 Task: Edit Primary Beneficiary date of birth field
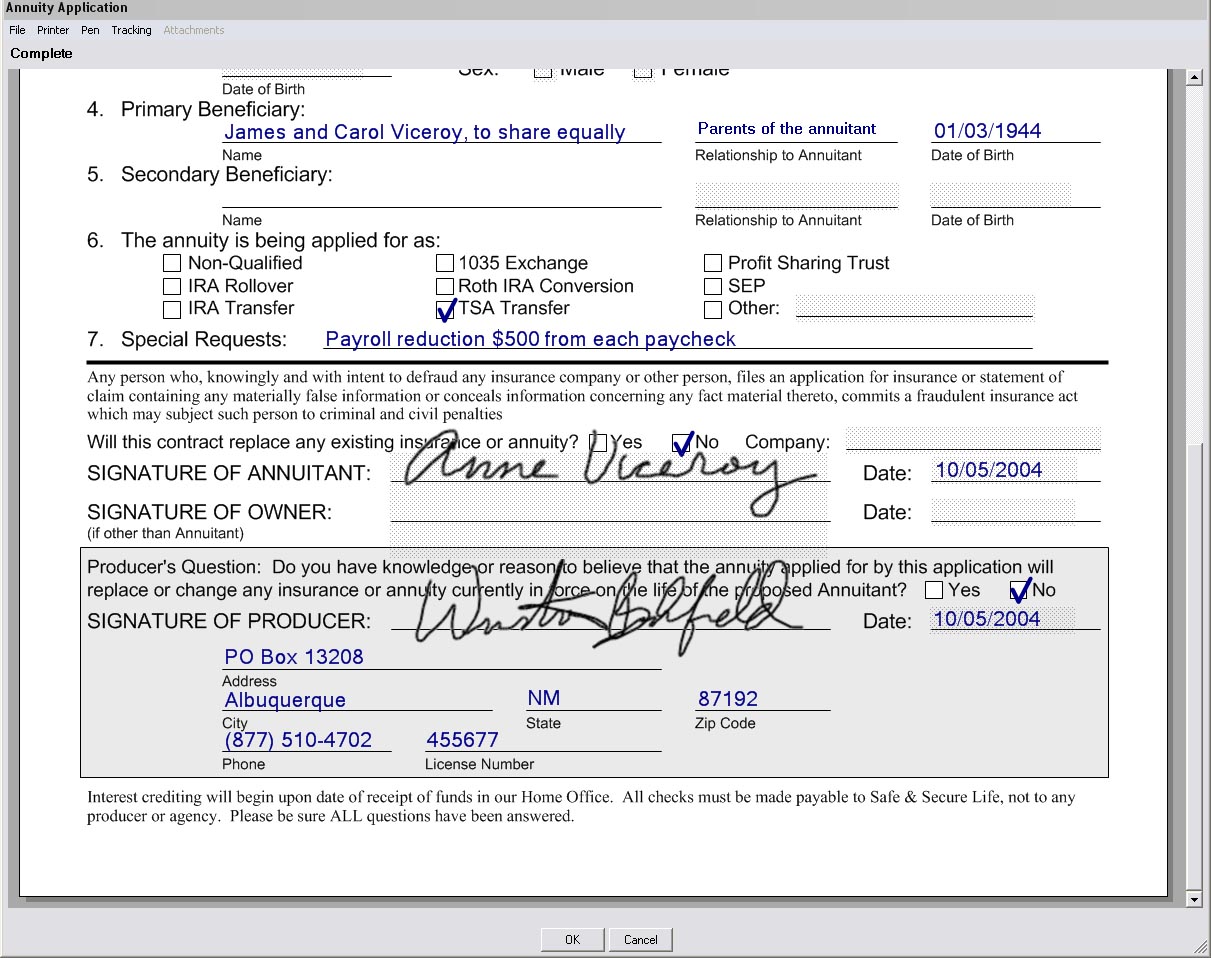click(x=1015, y=131)
